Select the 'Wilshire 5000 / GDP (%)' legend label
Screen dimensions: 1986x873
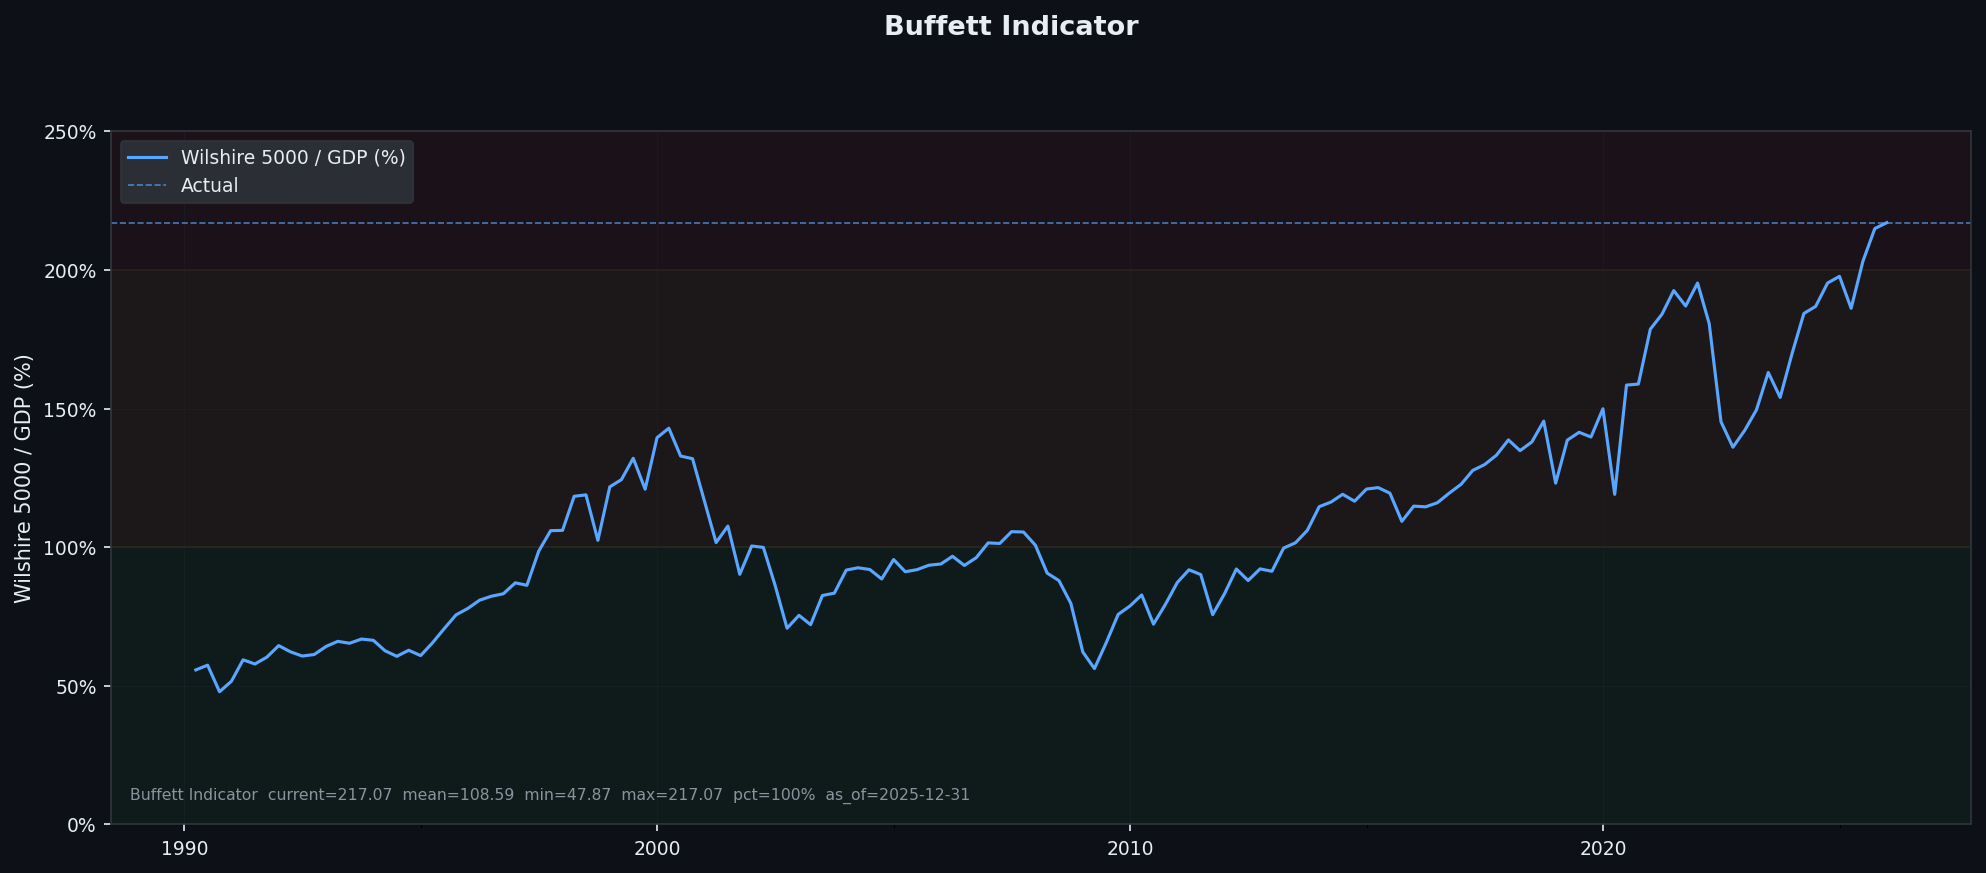click(x=293, y=158)
